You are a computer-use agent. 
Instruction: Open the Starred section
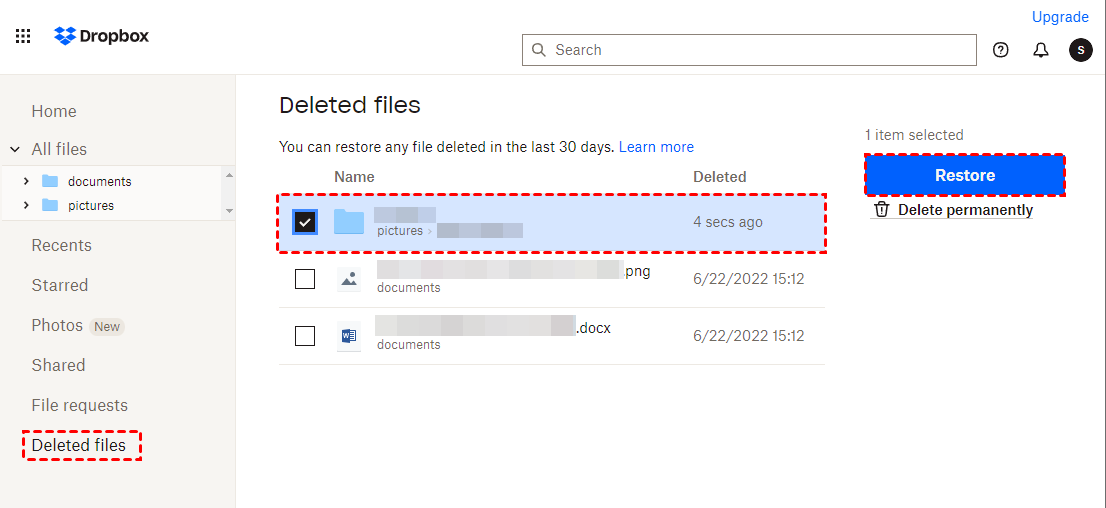(x=60, y=285)
